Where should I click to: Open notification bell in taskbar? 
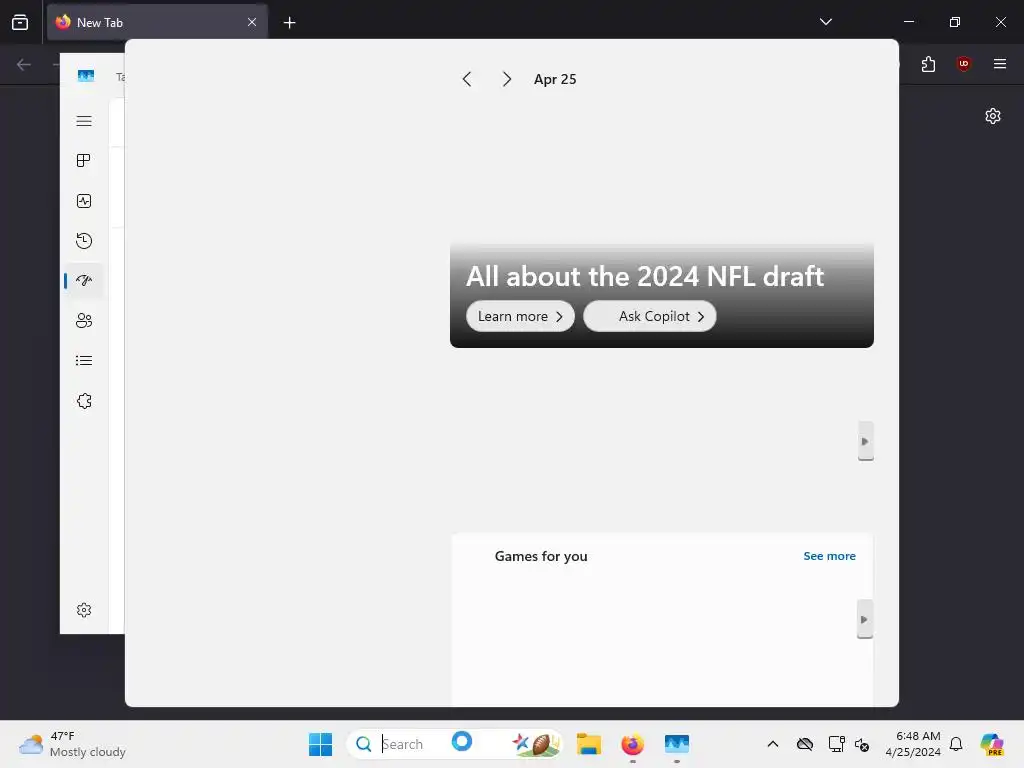[x=956, y=744]
